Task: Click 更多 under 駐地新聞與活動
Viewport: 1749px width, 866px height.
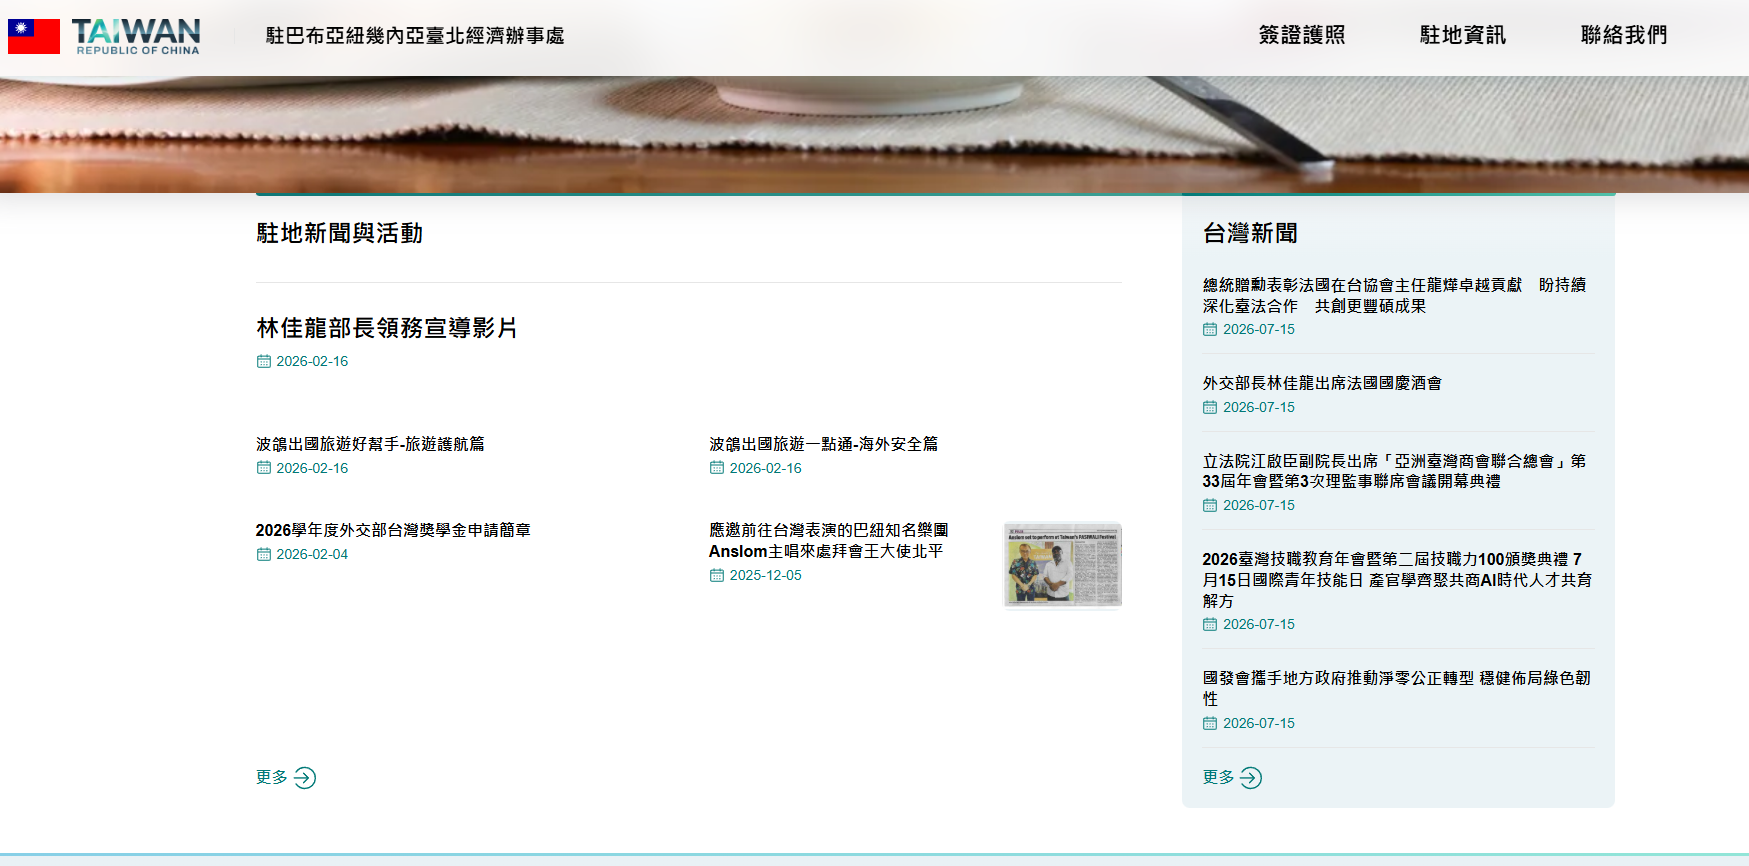Action: point(272,777)
